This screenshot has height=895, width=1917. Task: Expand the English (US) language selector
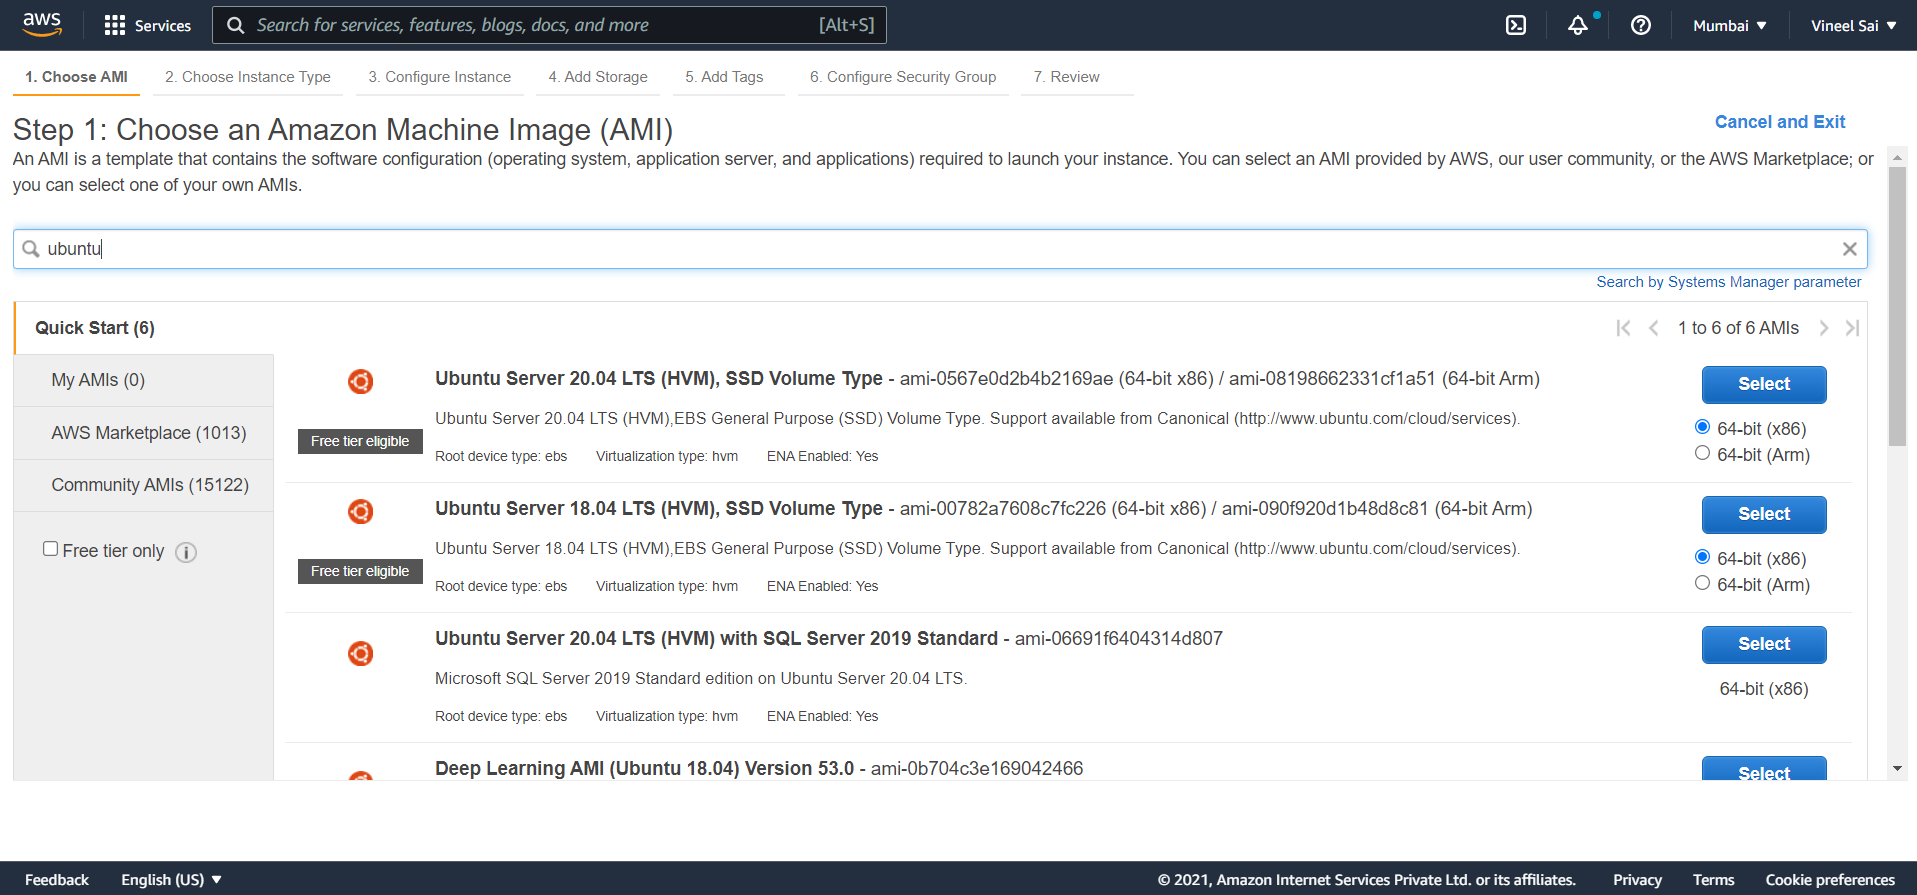tap(171, 880)
